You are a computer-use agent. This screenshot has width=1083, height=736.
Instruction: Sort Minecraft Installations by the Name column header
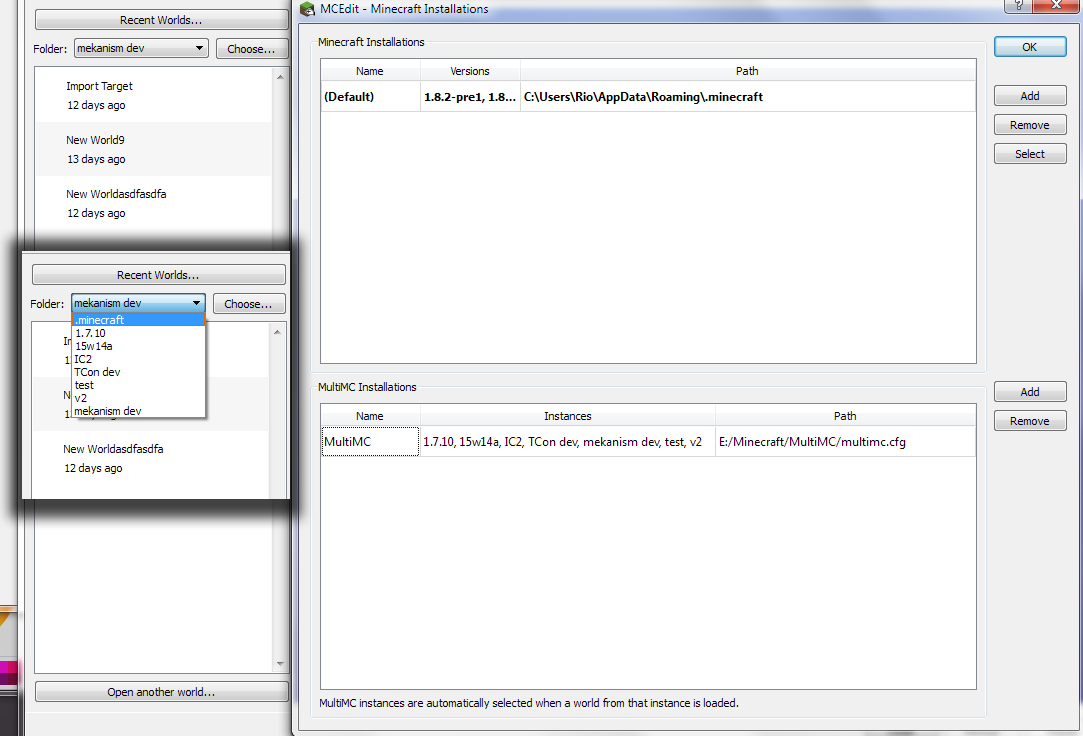pos(370,71)
